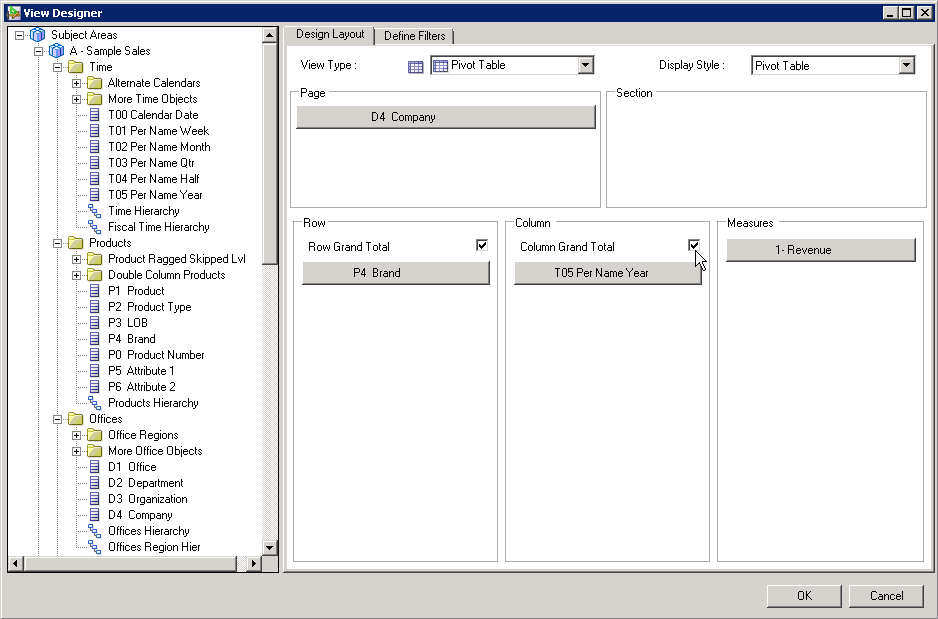Click the OK button

(803, 595)
